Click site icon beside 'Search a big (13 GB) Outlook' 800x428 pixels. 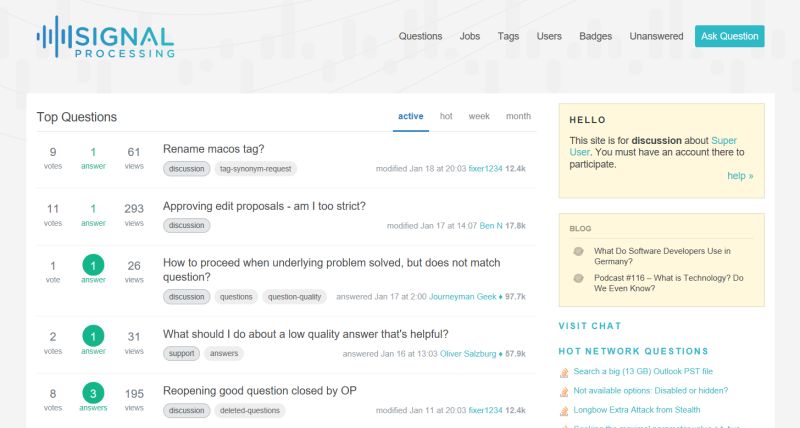[564, 373]
